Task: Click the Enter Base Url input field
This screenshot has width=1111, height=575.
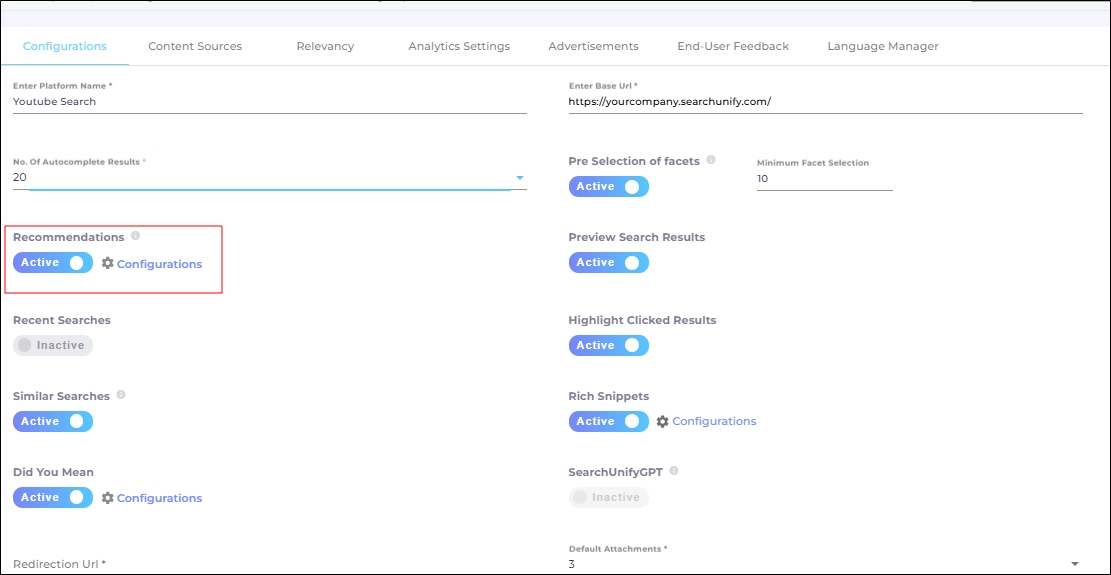Action: pyautogui.click(x=825, y=102)
